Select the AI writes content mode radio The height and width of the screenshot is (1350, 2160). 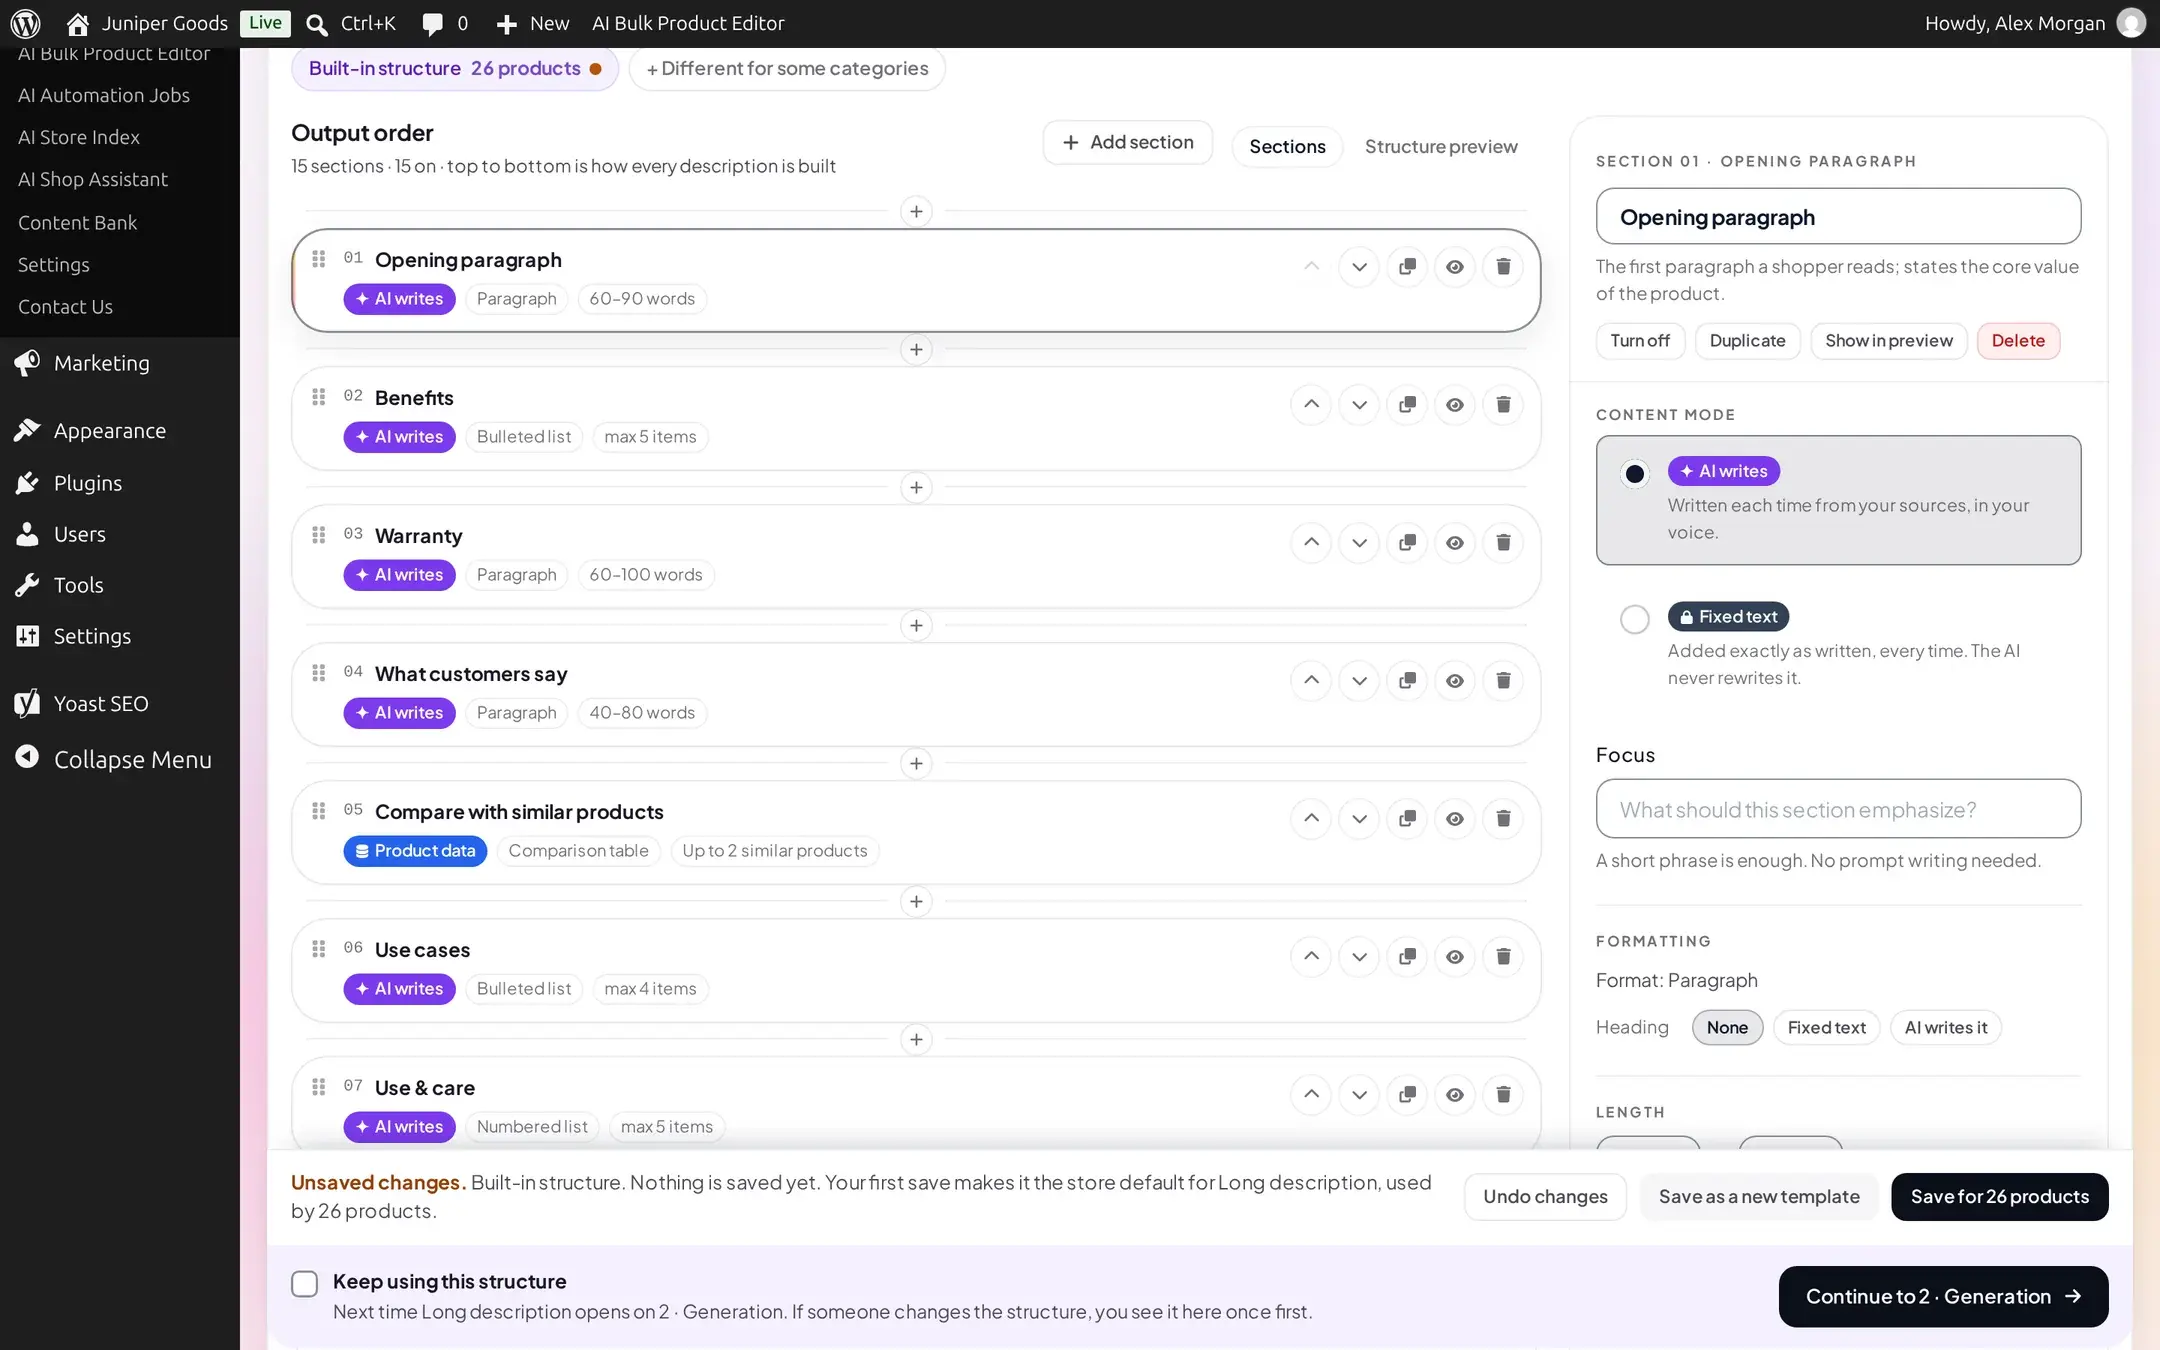1634,473
